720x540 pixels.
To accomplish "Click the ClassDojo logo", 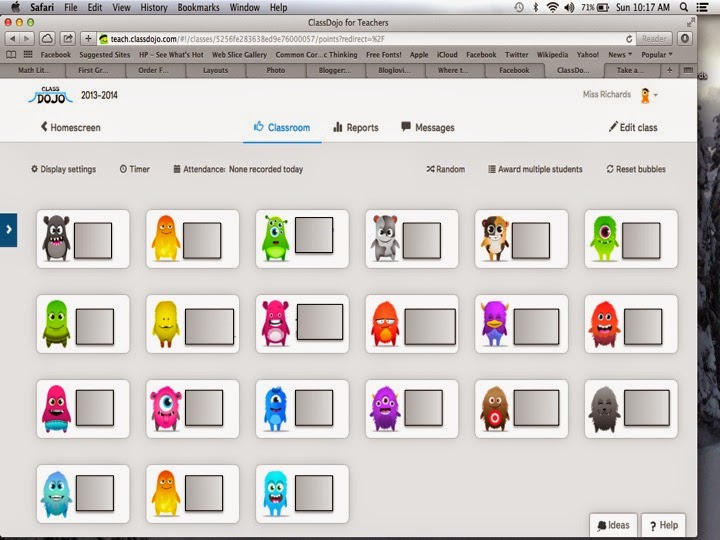I will (x=50, y=95).
